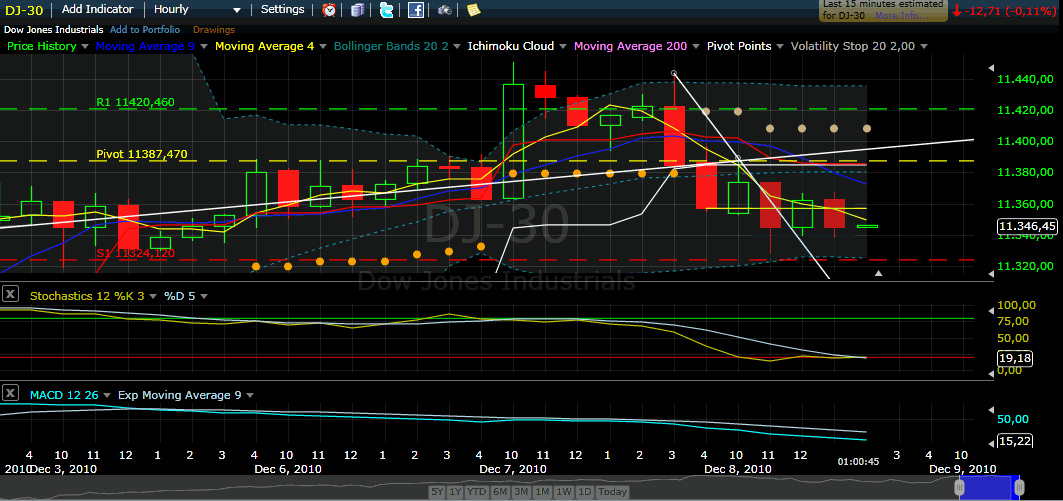Image resolution: width=1063 pixels, height=501 pixels.
Task: Click the drawn trendline's circle anchor point
Action: 673,73
